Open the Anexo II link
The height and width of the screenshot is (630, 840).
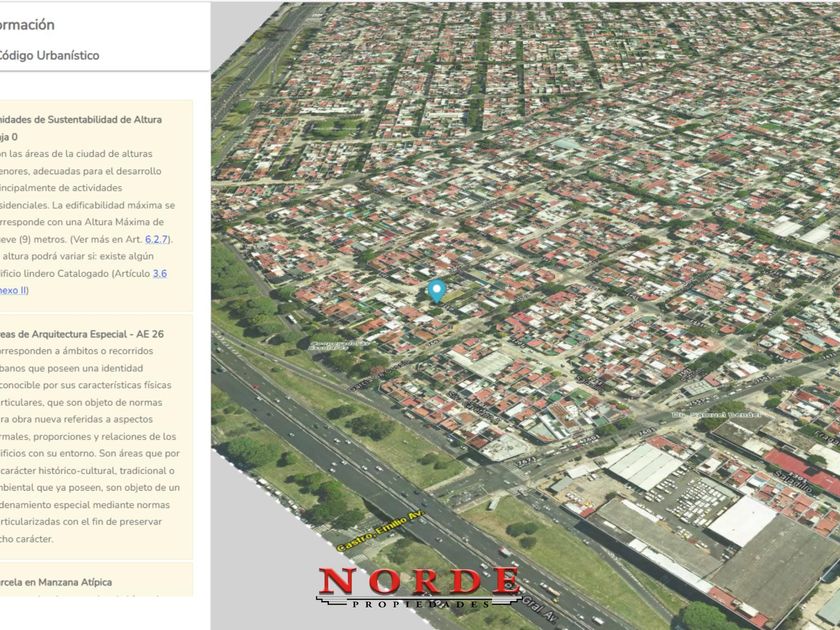[12, 290]
